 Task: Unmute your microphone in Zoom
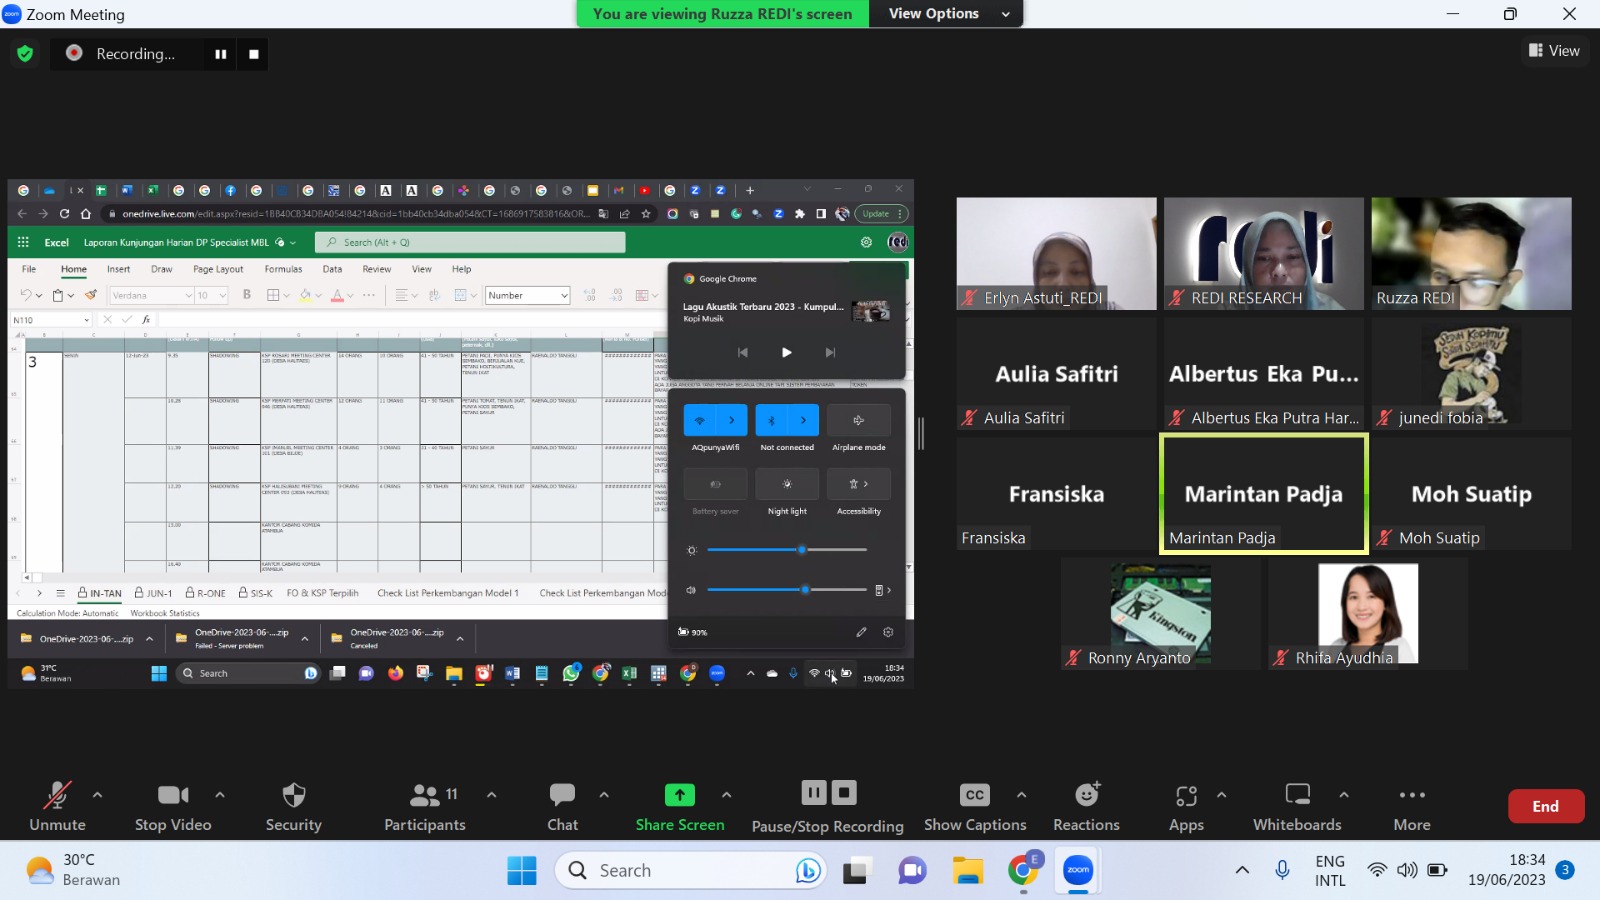tap(57, 806)
